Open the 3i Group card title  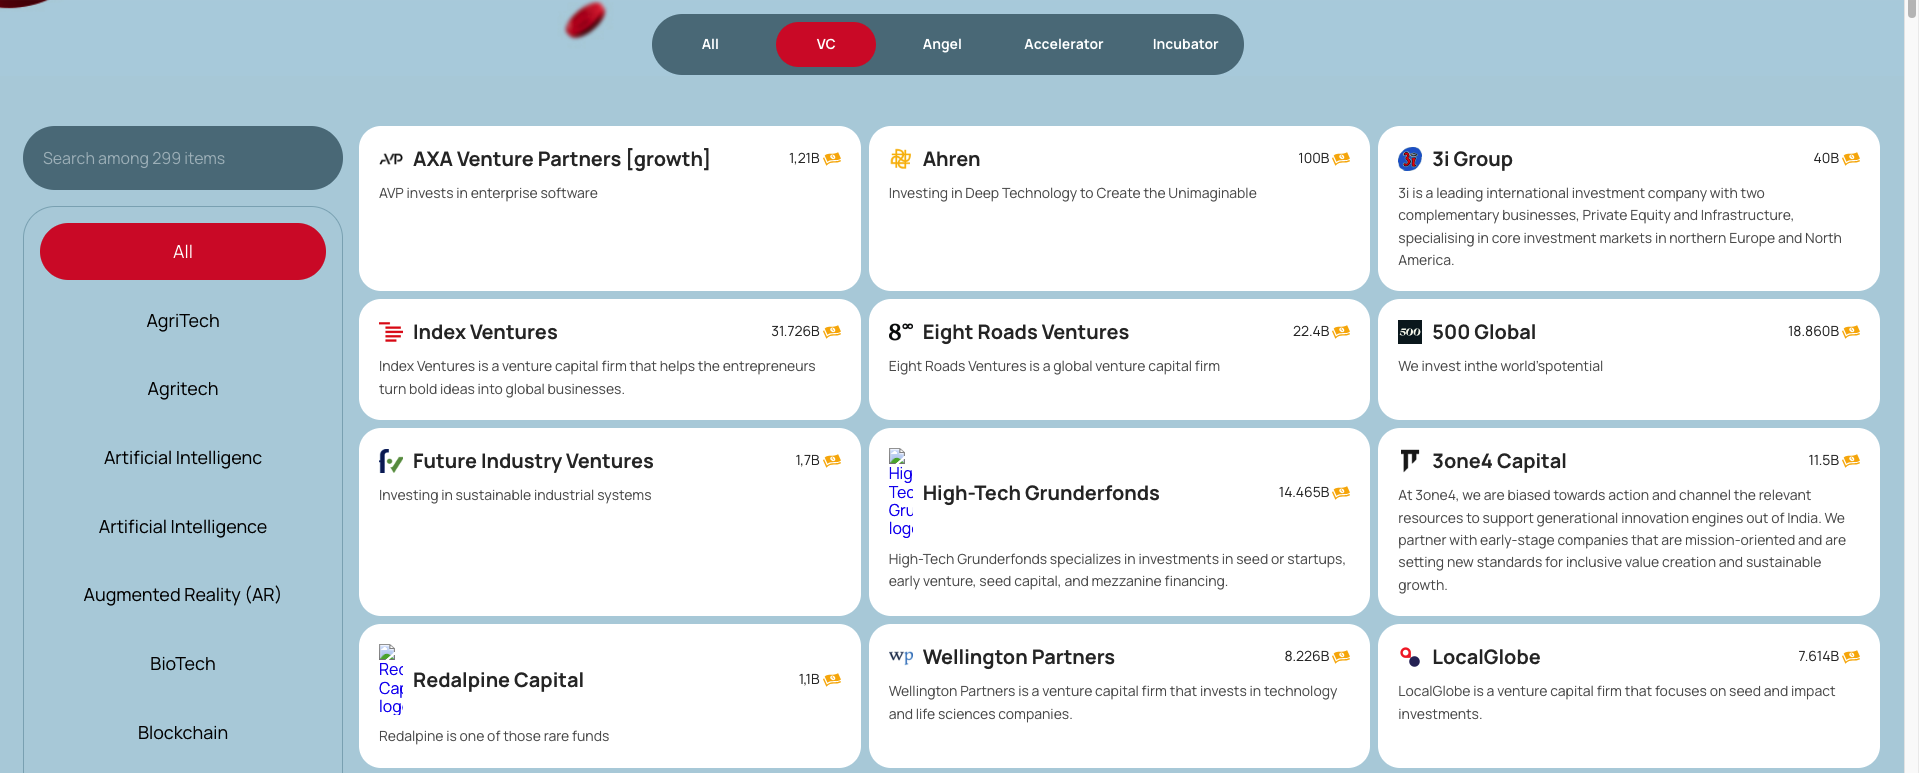click(1472, 159)
